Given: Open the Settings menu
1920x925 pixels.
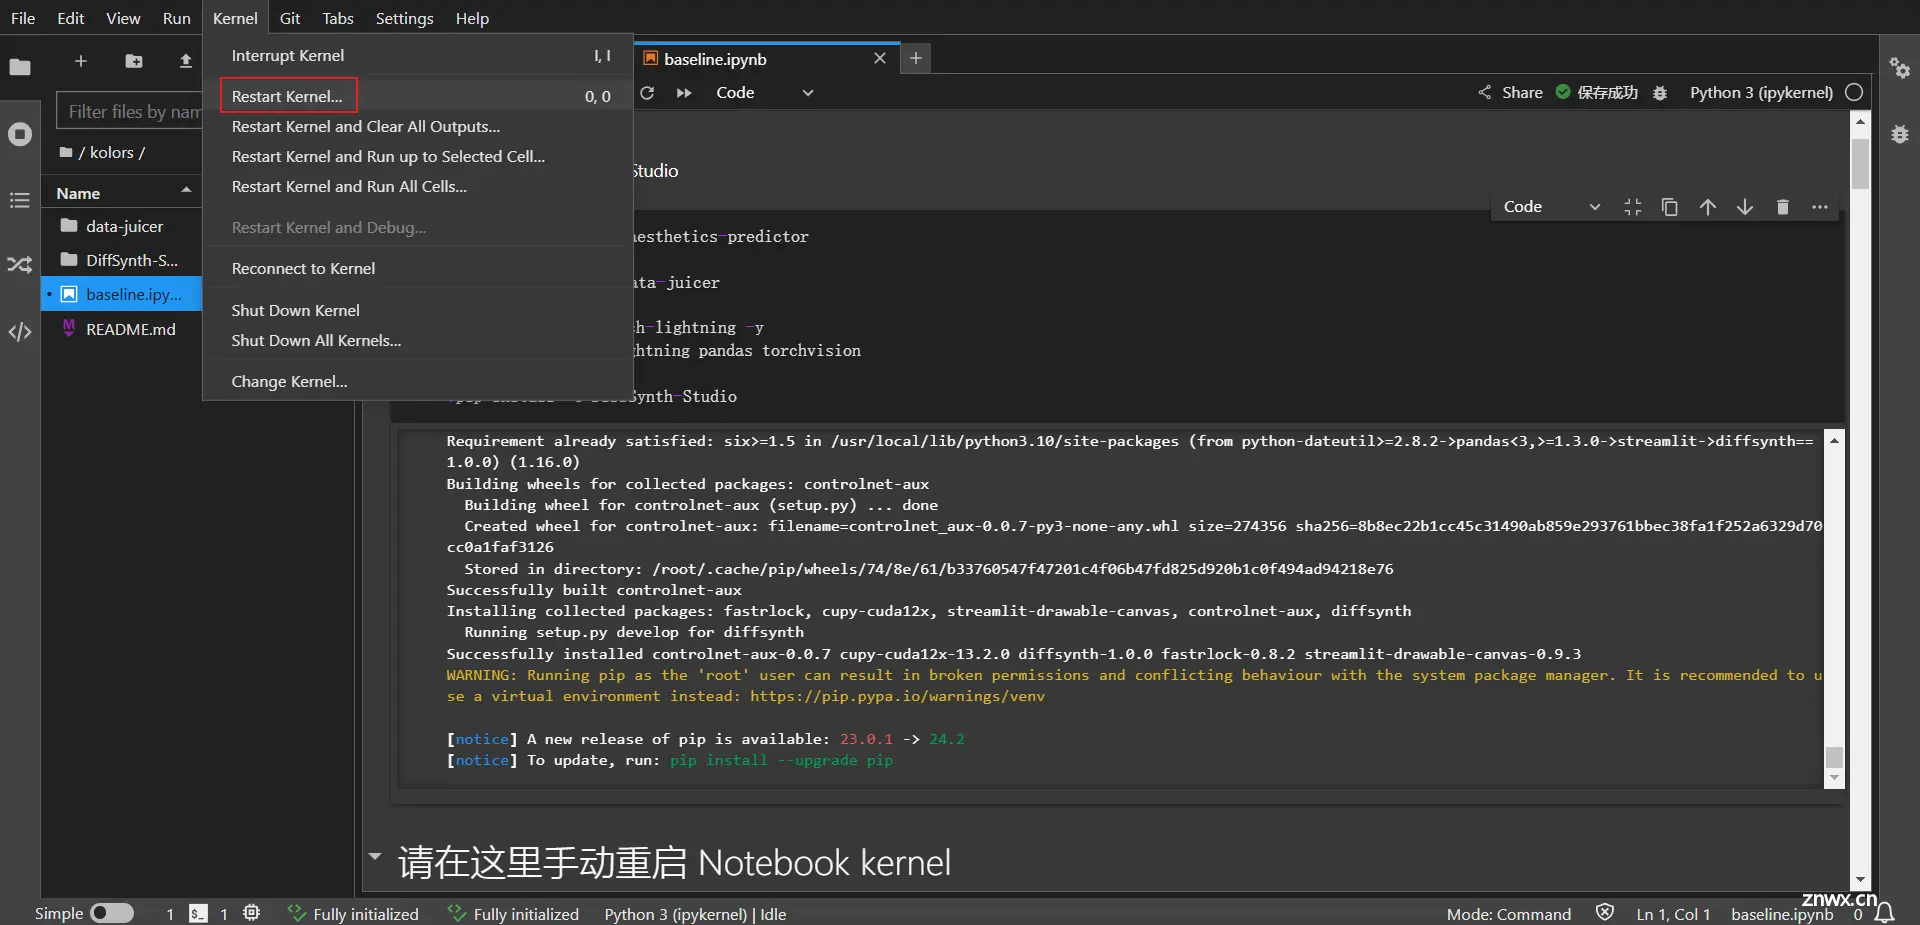Looking at the screenshot, I should coord(404,18).
